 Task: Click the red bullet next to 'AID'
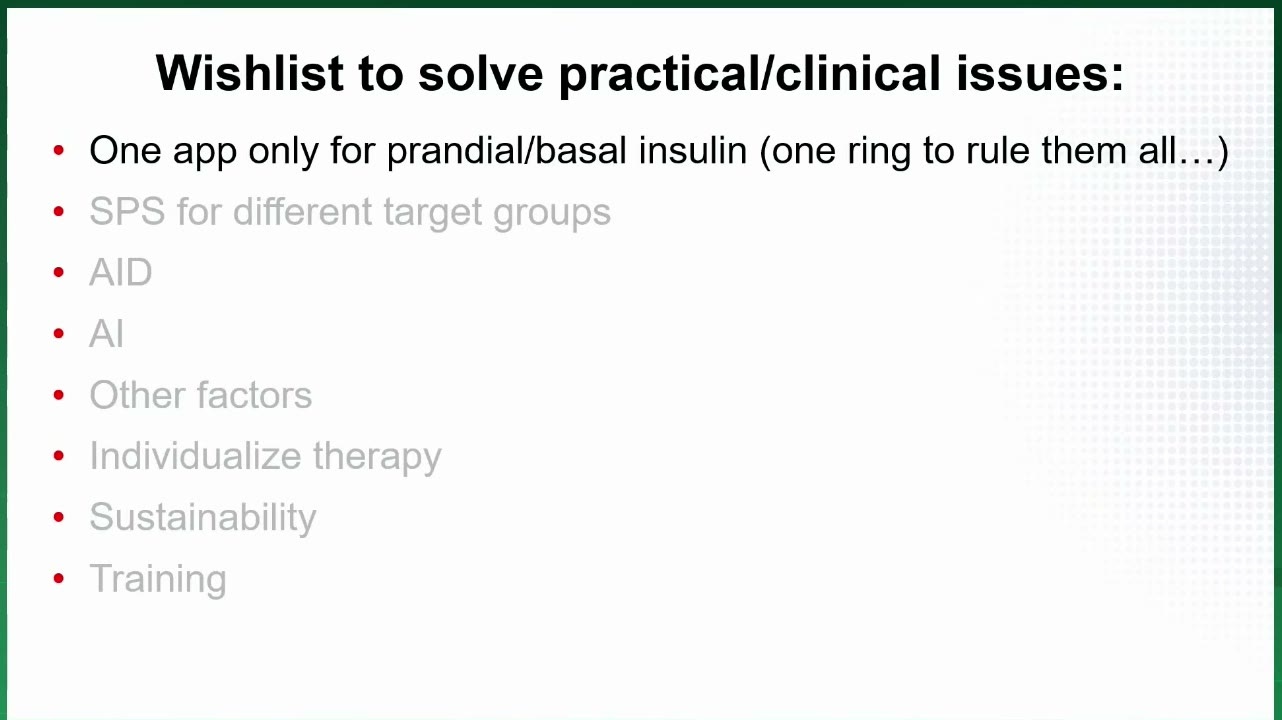tap(59, 273)
